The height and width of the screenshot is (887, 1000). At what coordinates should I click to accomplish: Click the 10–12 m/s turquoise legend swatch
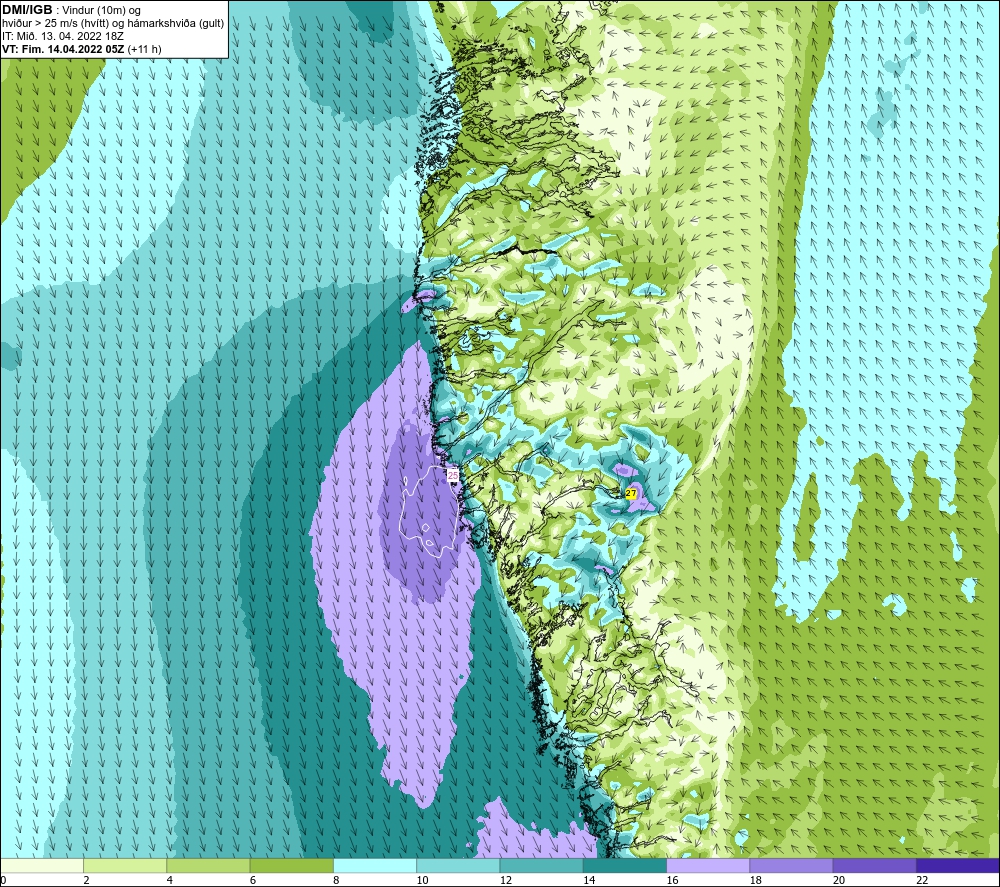point(458,866)
